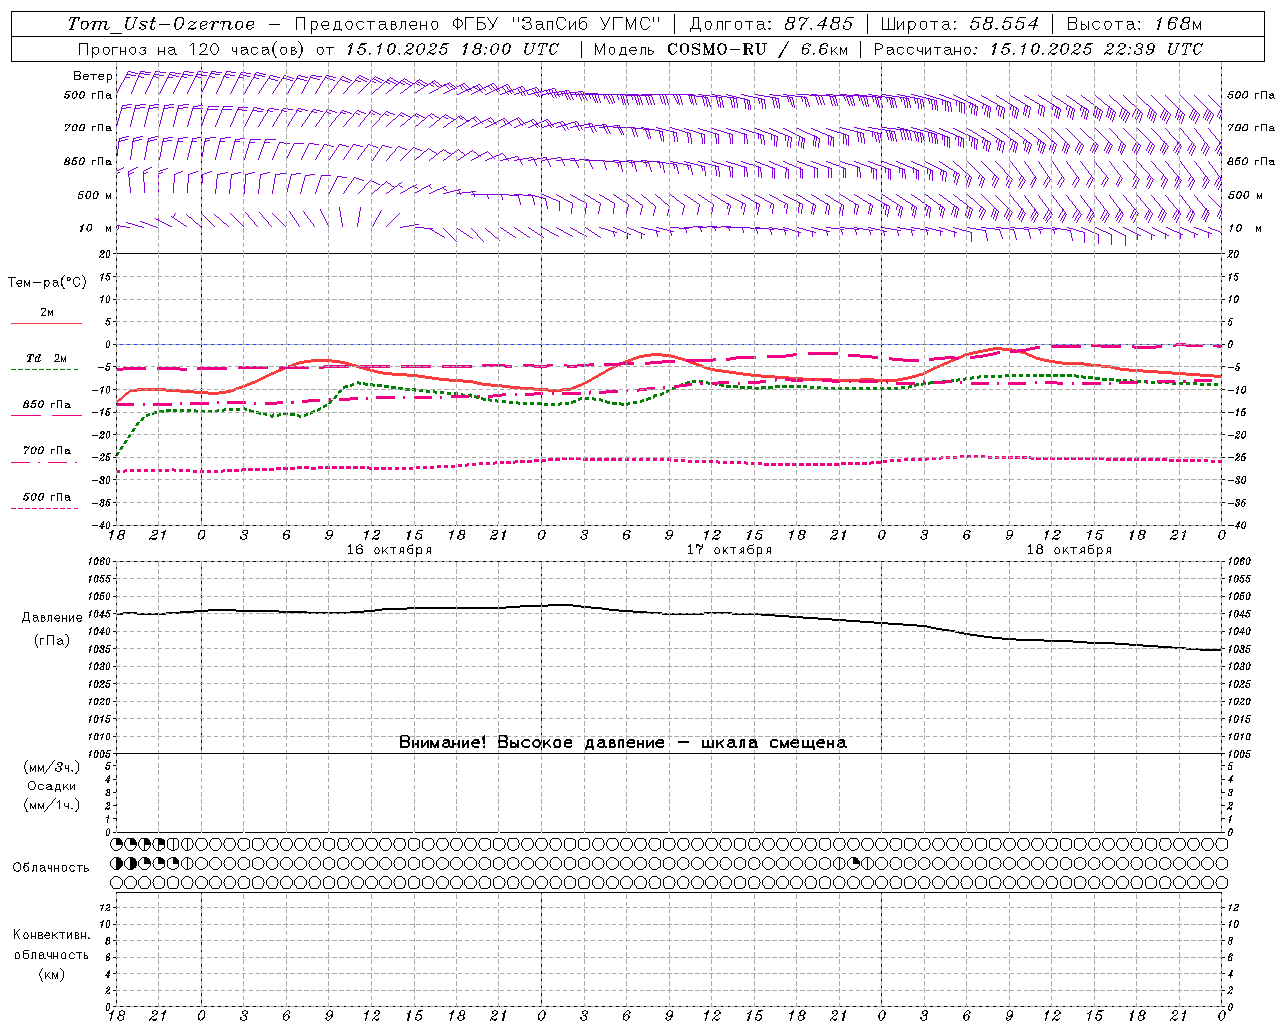This screenshot has height=1024, width=1280.
Task: Click the 10 м wind level label on right
Action: 1244,228
